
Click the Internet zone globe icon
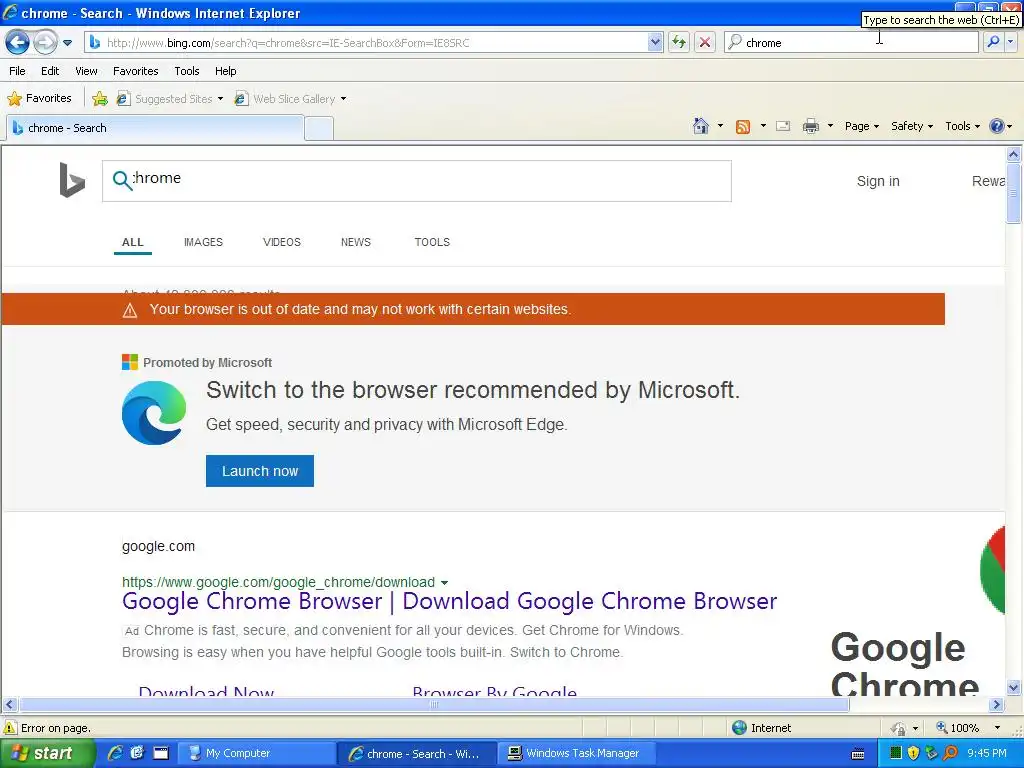(x=739, y=728)
